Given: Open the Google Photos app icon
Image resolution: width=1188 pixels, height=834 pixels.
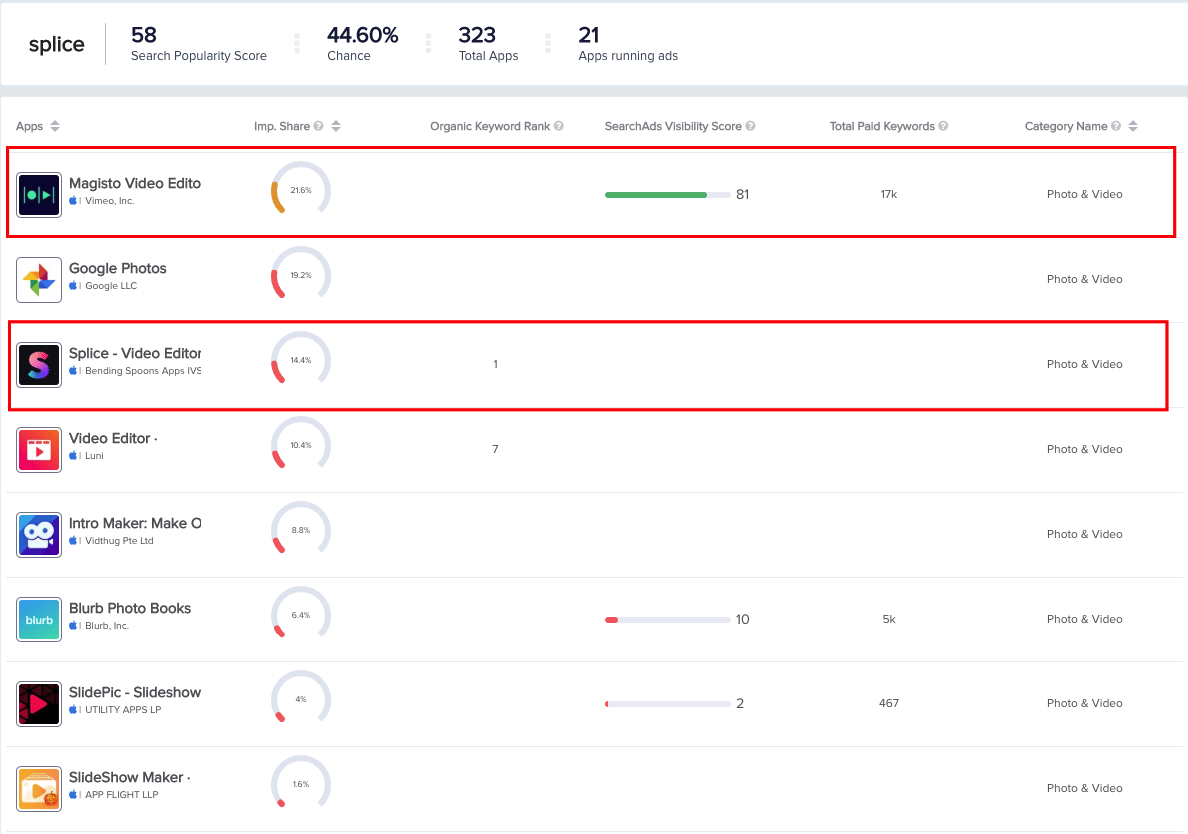Looking at the screenshot, I should click(x=39, y=280).
